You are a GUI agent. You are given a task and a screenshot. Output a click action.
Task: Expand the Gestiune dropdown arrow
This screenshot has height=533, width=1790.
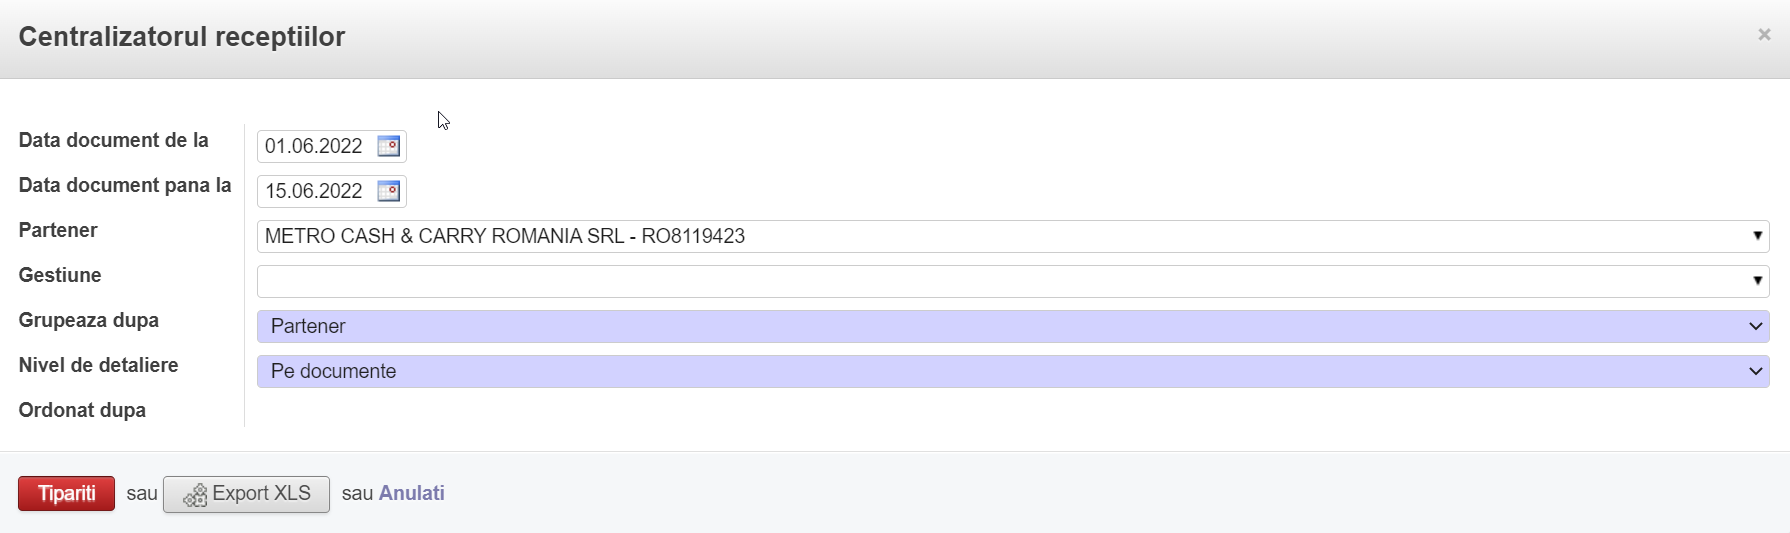click(x=1757, y=281)
